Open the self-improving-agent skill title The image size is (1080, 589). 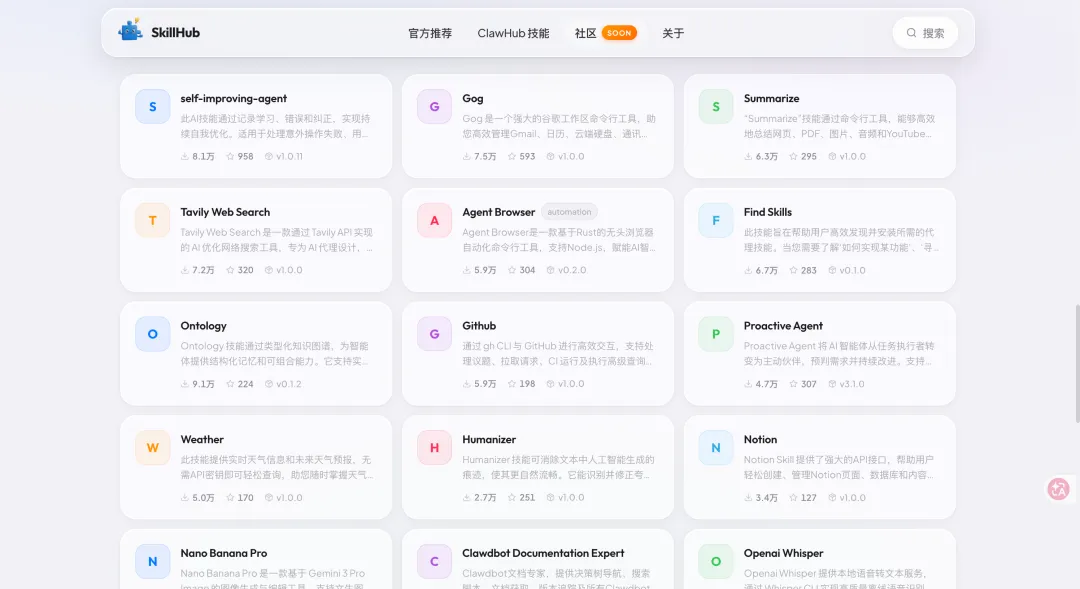point(233,99)
